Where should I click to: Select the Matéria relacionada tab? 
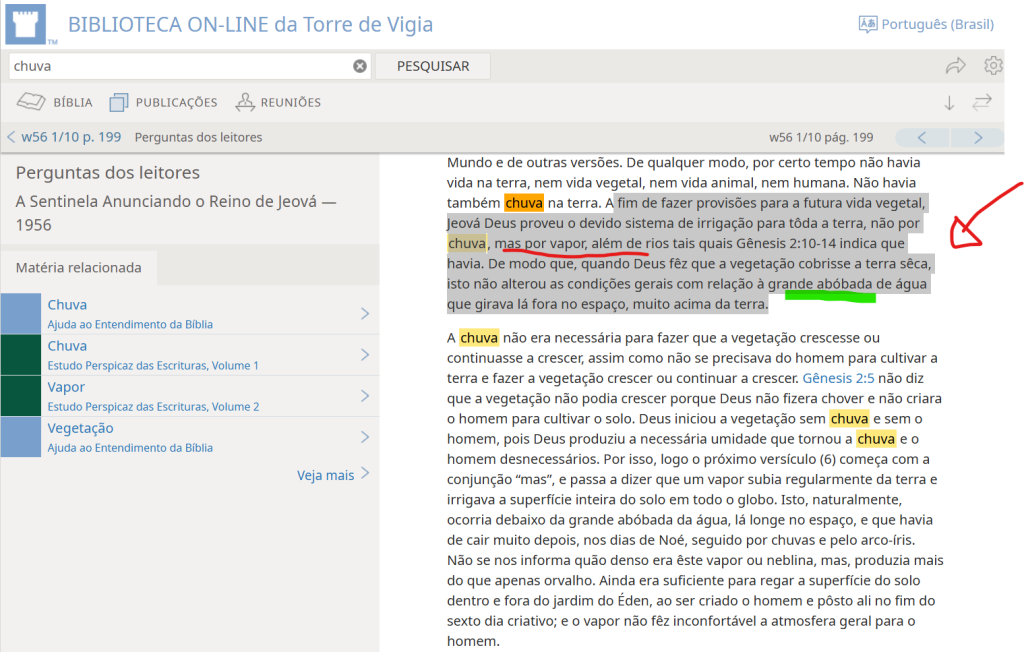78,268
